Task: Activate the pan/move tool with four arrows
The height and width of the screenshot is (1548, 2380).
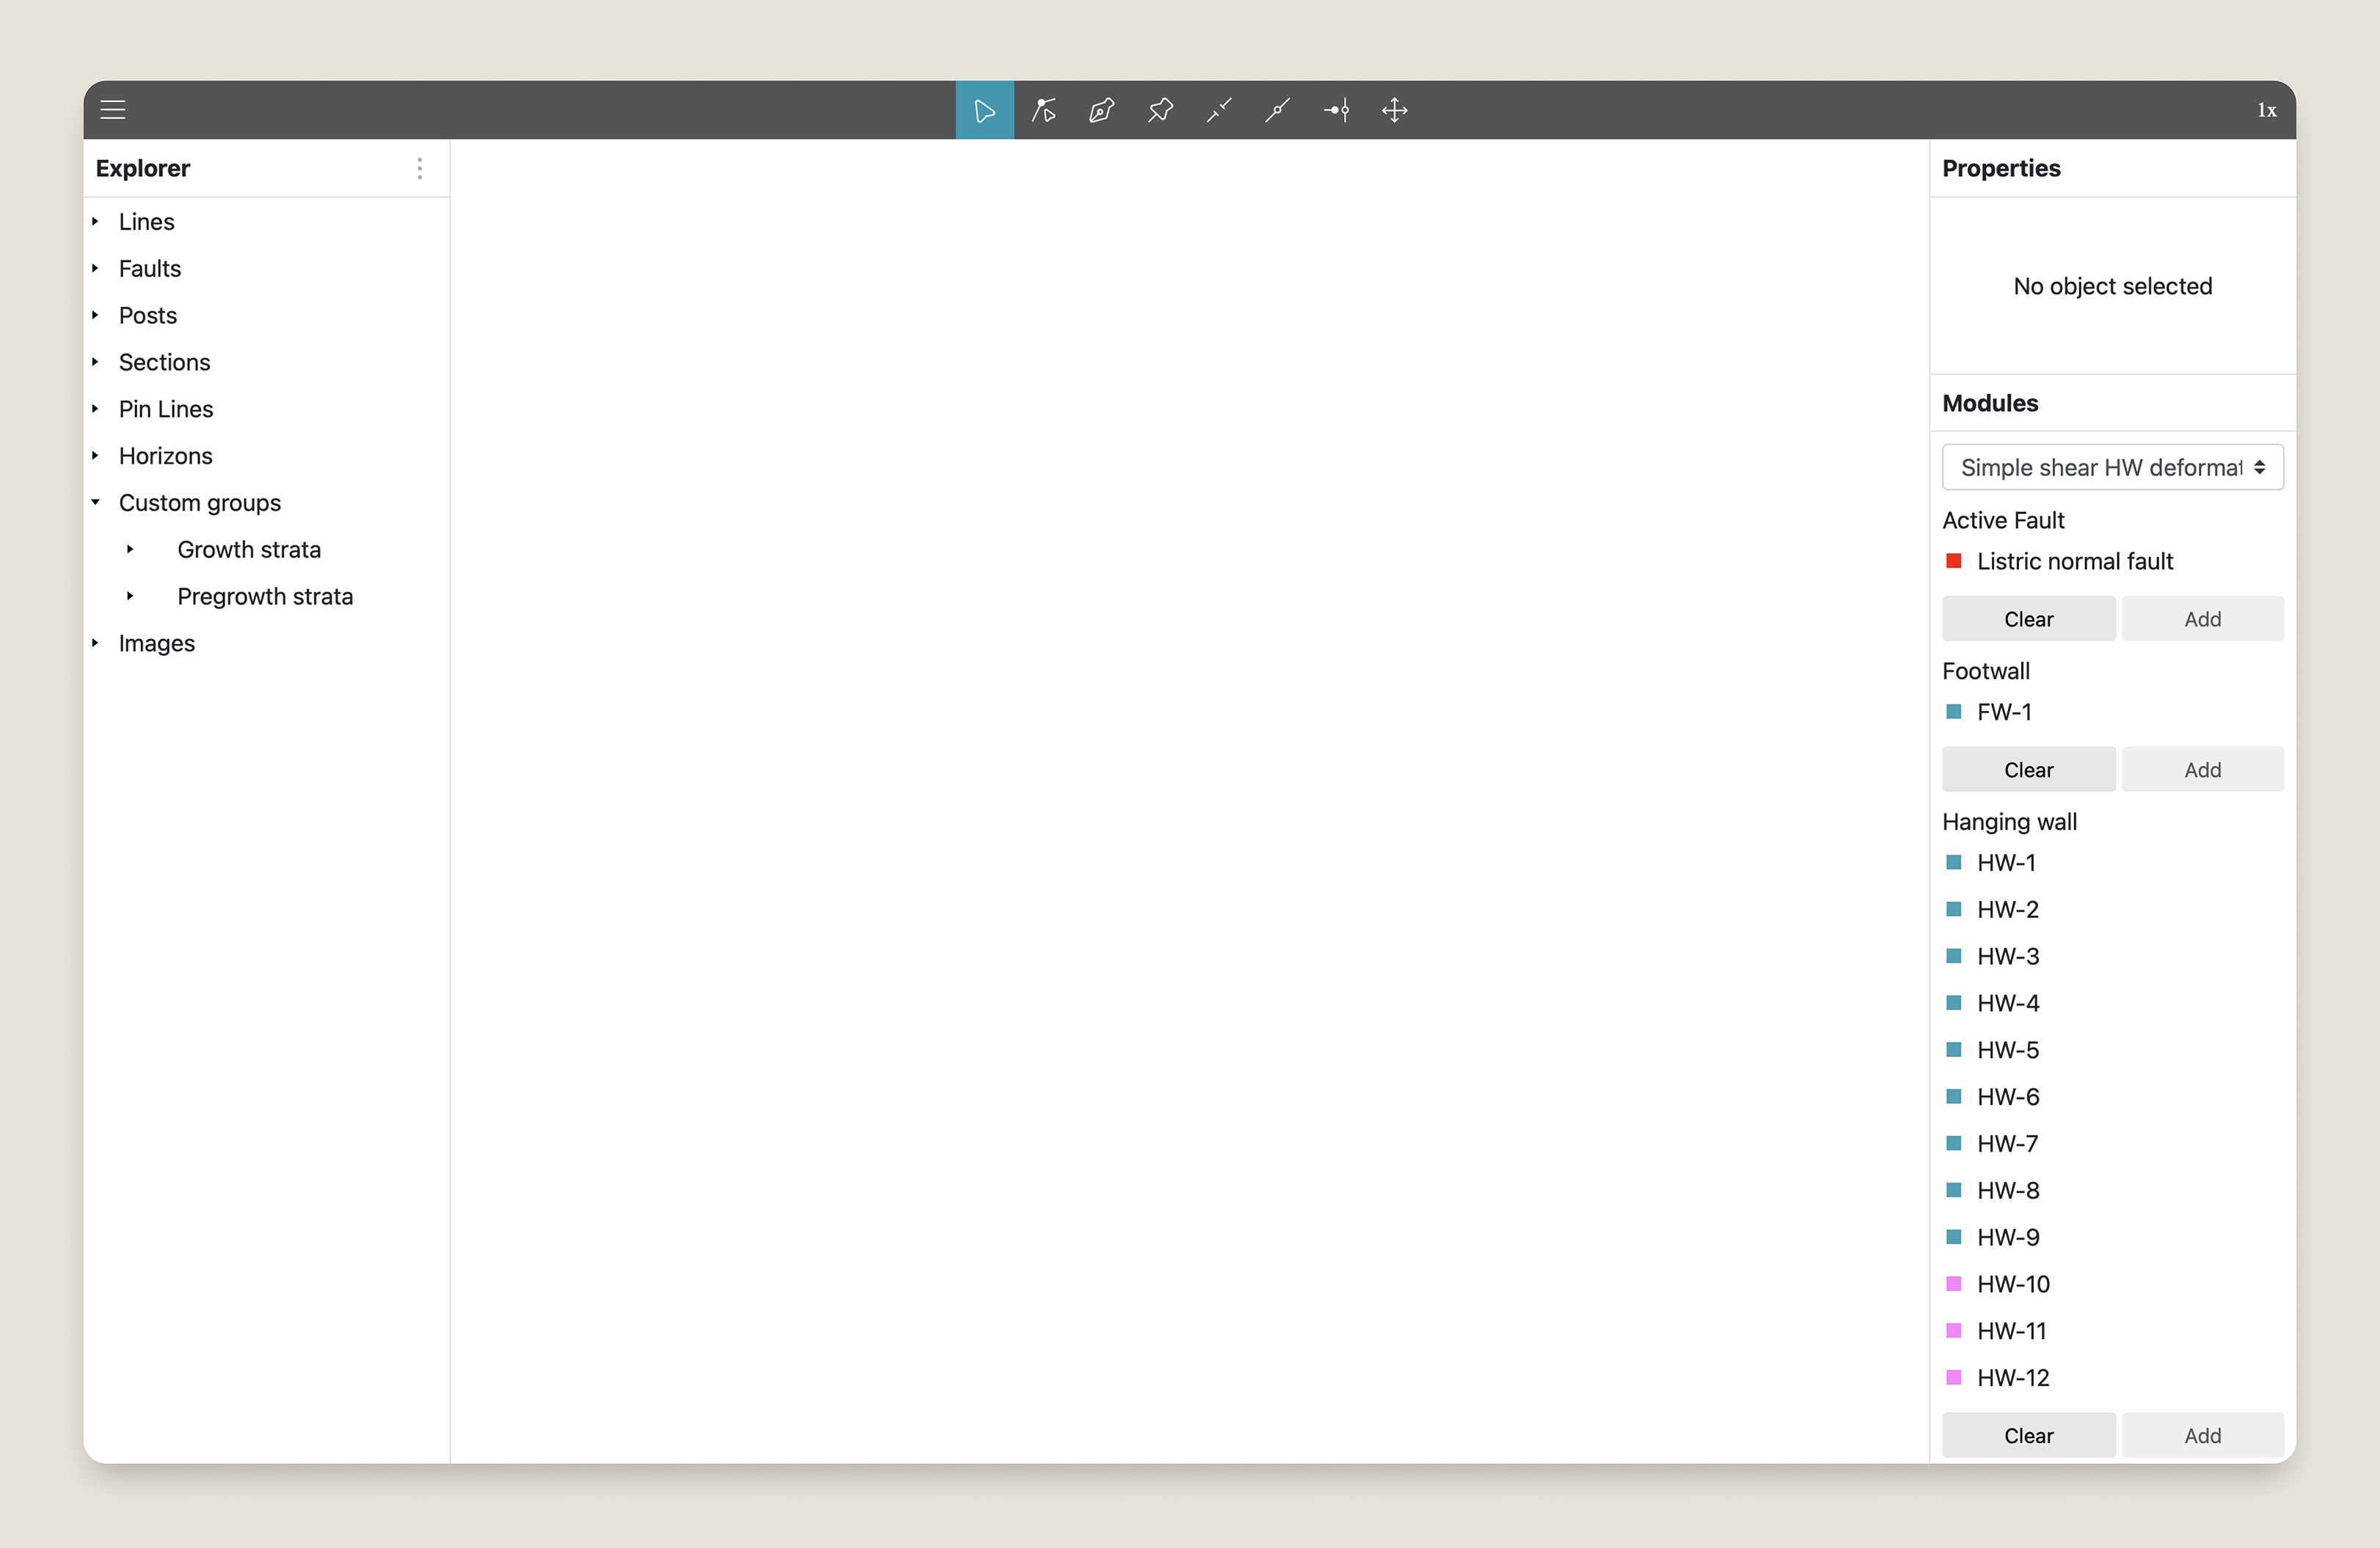Action: (x=1394, y=110)
